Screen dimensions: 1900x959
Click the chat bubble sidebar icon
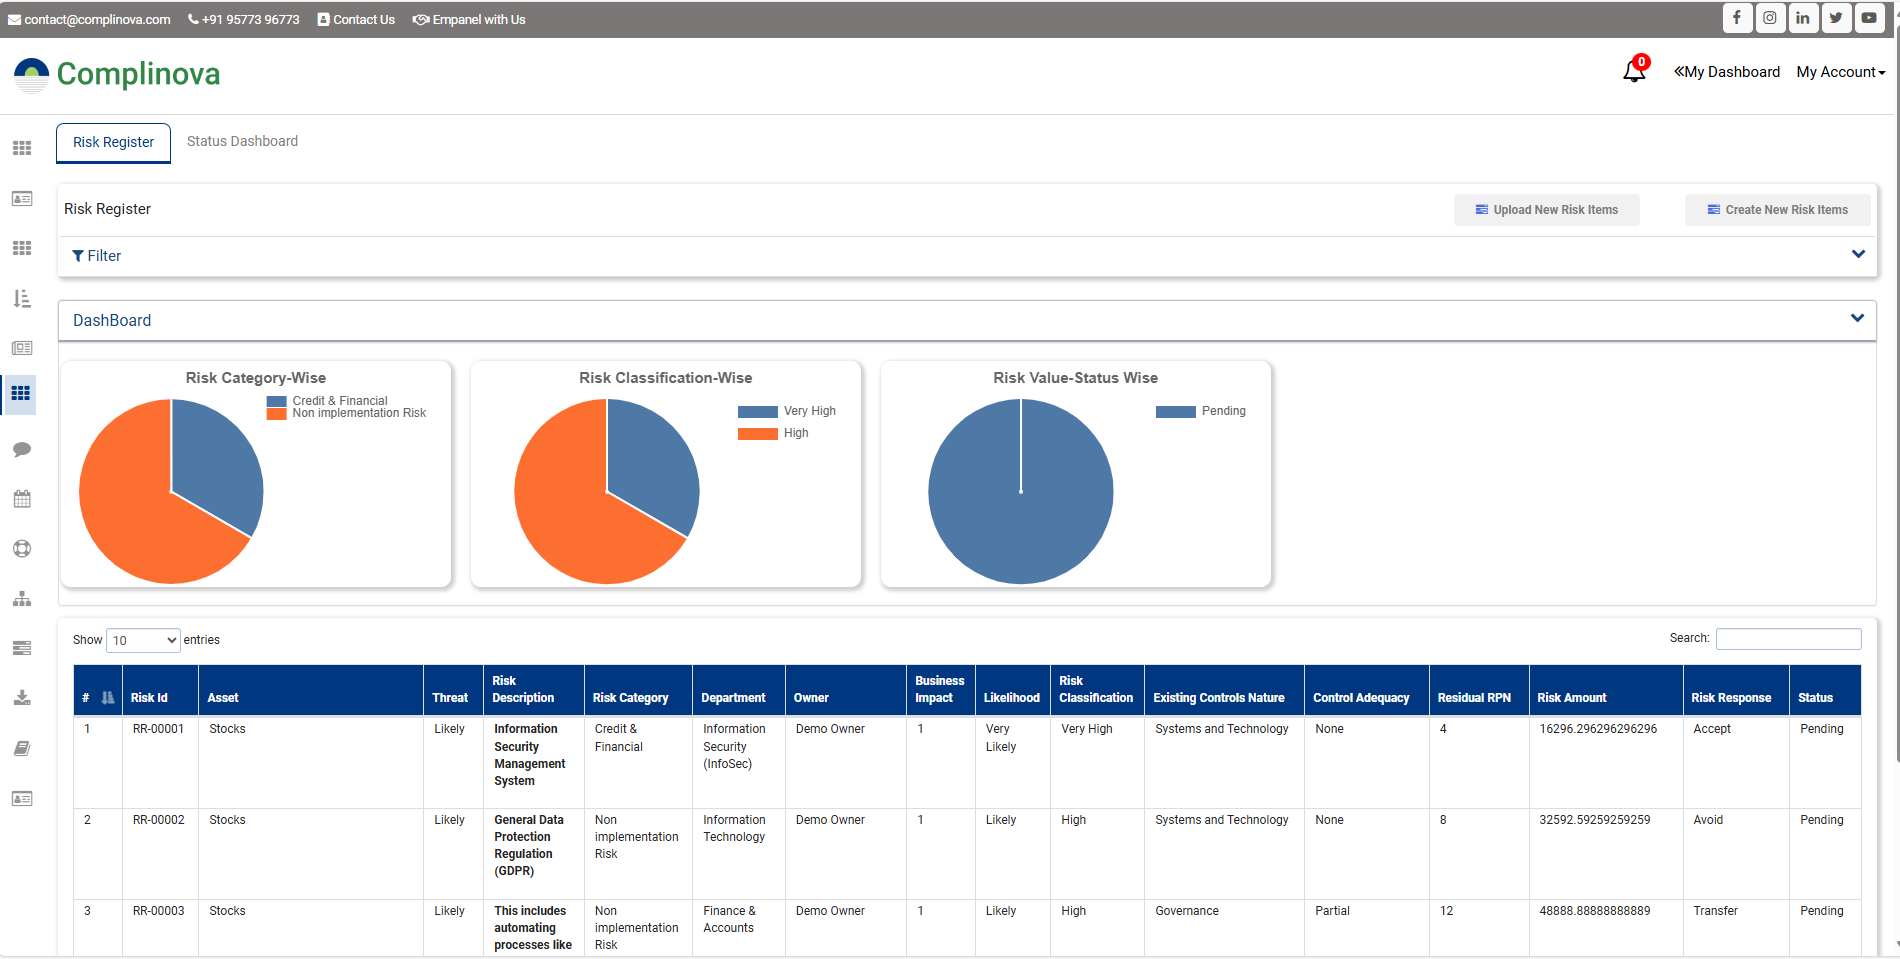tap(22, 449)
